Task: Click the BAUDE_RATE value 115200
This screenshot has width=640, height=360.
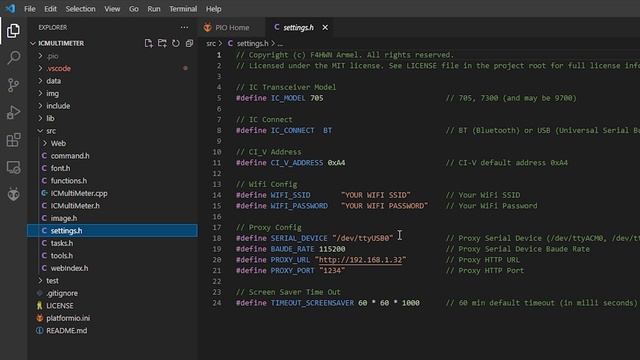Action: point(332,249)
